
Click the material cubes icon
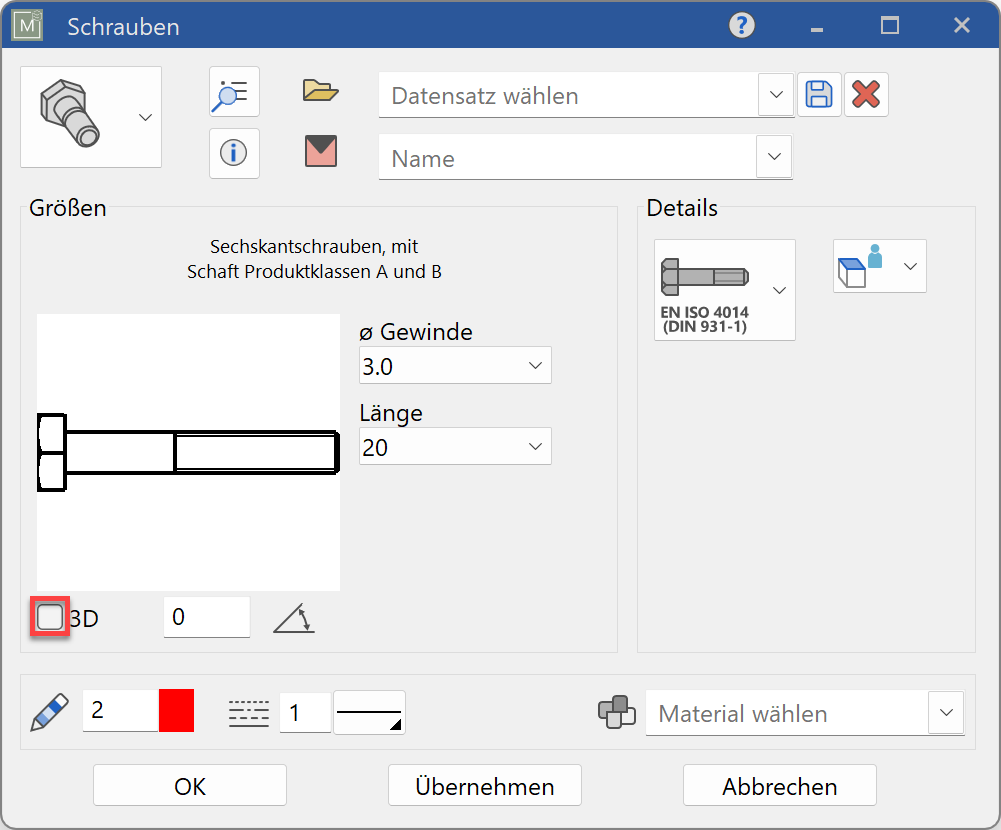pyautogui.click(x=617, y=711)
